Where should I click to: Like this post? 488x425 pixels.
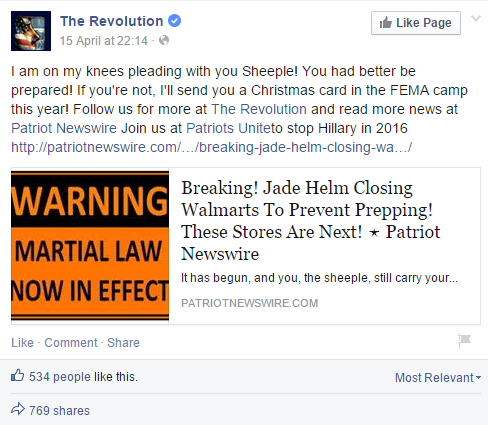pyautogui.click(x=22, y=343)
